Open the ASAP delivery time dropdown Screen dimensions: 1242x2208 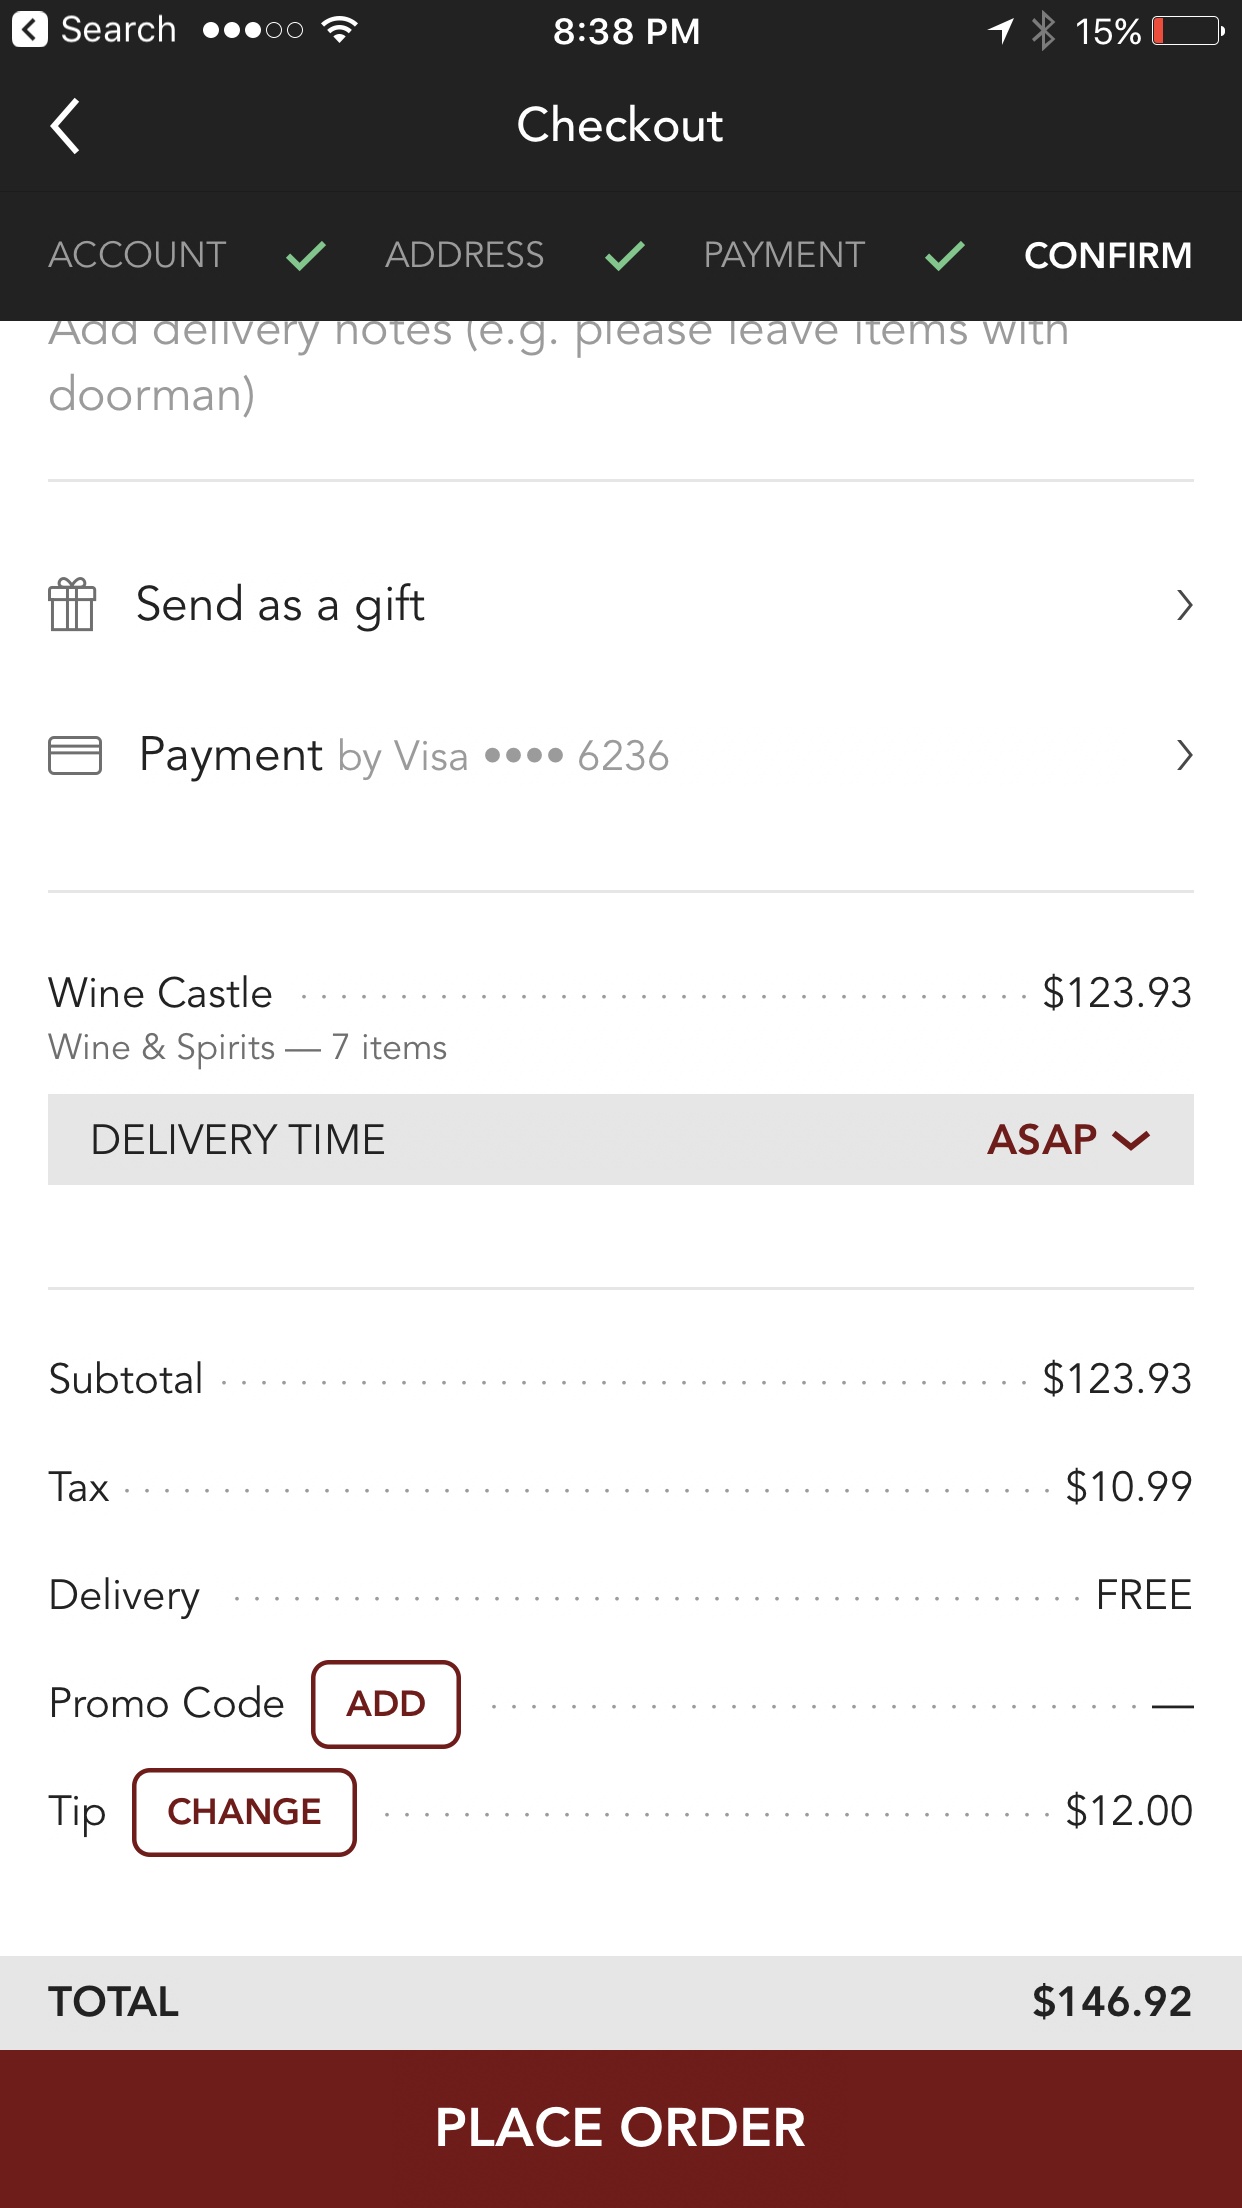(1068, 1140)
